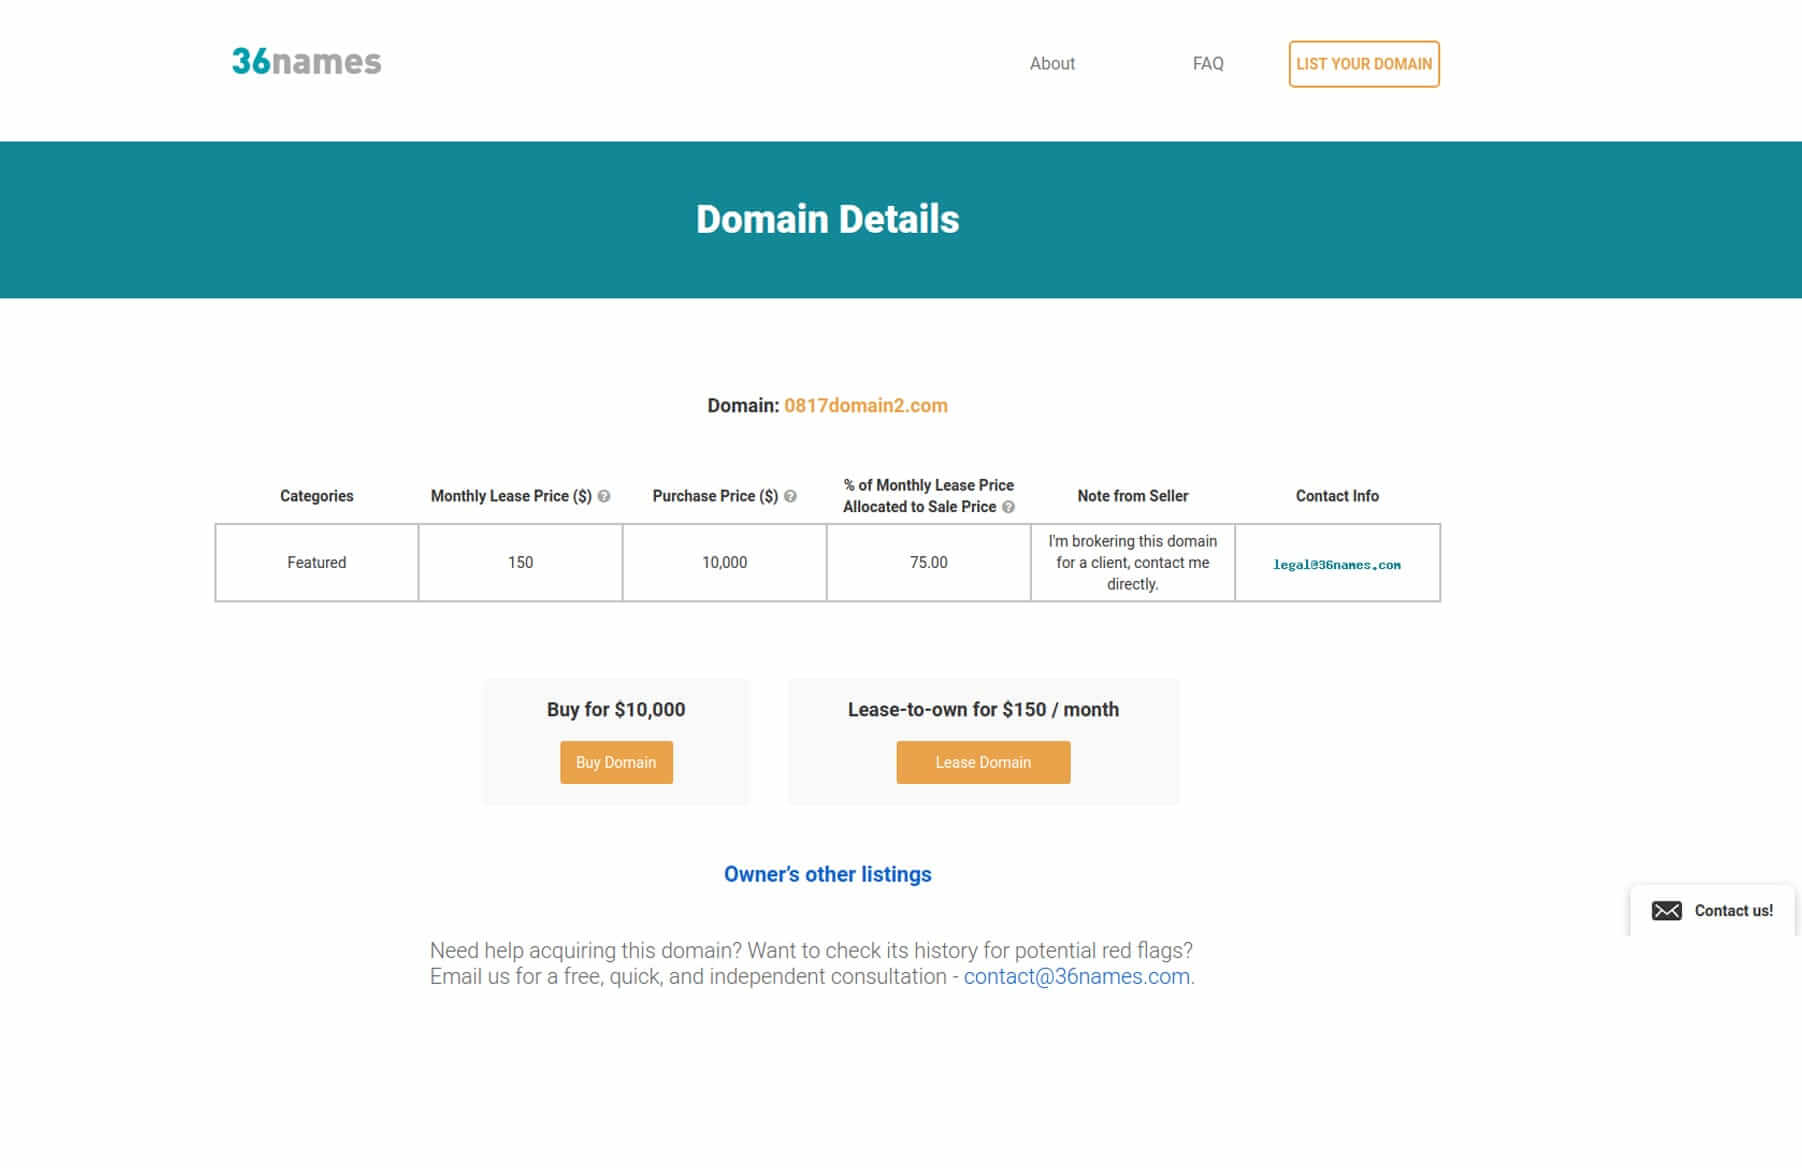1802x1168 pixels.
Task: Click the 150 monthly lease price cell
Action: [521, 562]
